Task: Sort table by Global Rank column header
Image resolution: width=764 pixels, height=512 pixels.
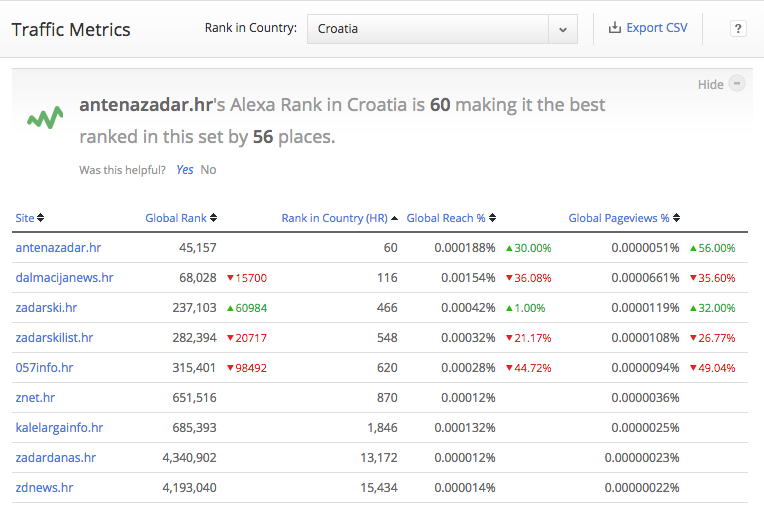Action: 175,218
